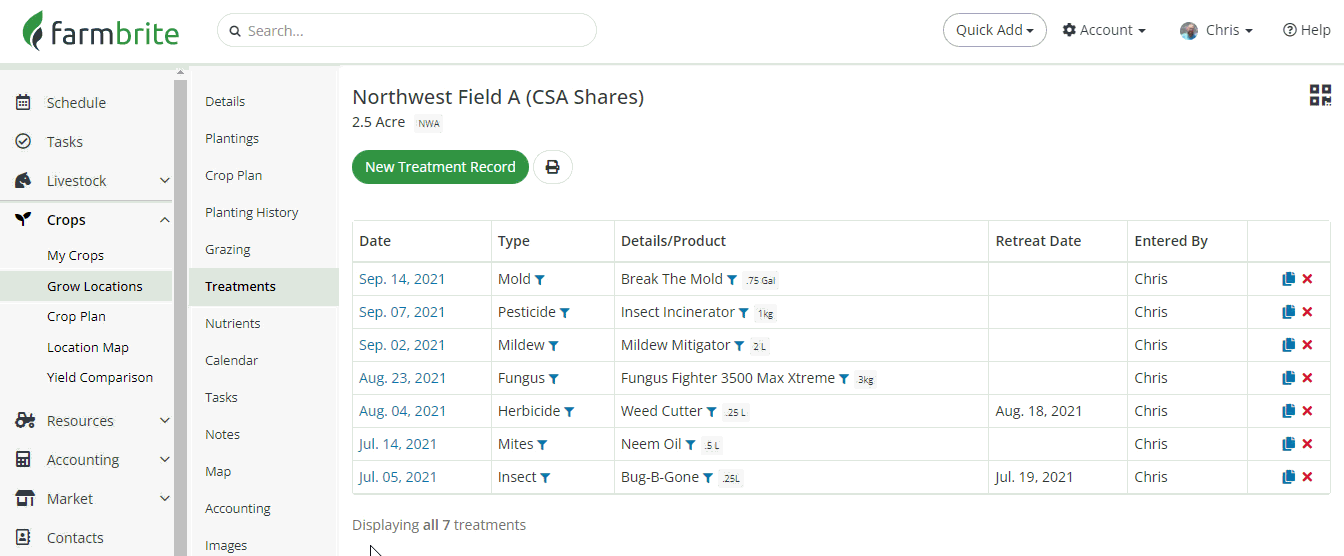
Task: Open the Chris user dropdown
Action: [1216, 30]
